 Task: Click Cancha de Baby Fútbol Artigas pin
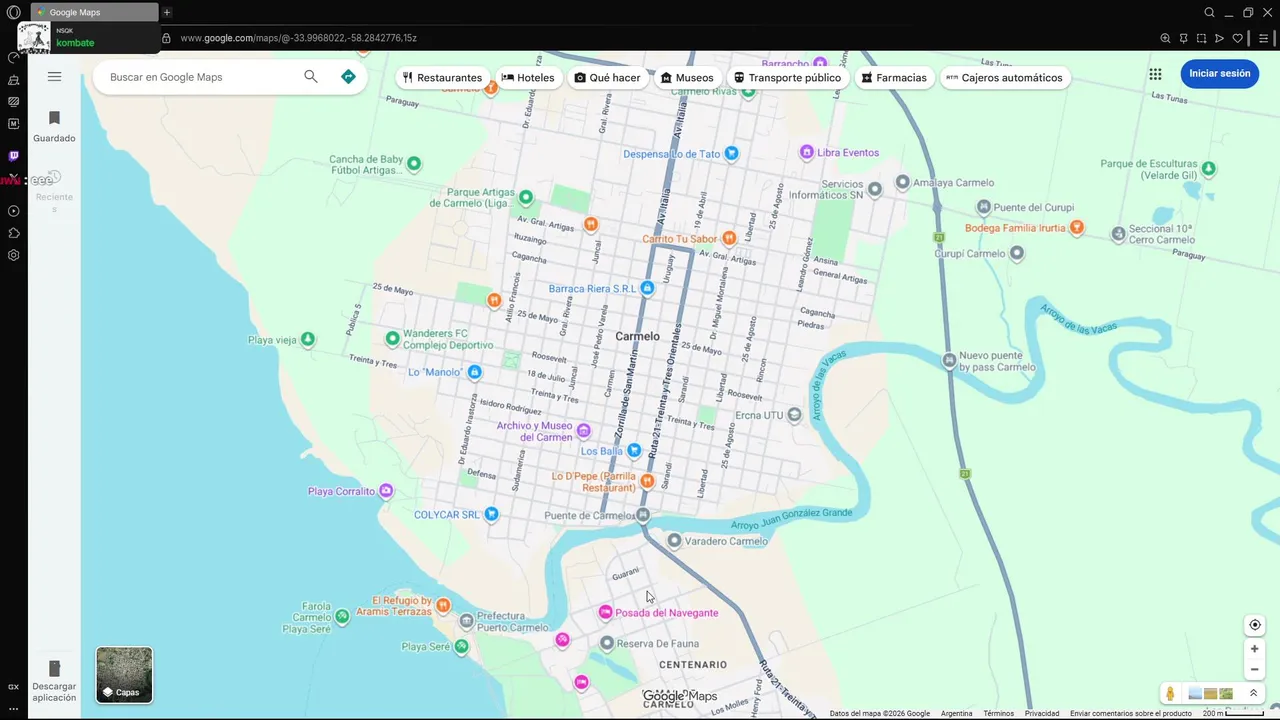(x=414, y=163)
